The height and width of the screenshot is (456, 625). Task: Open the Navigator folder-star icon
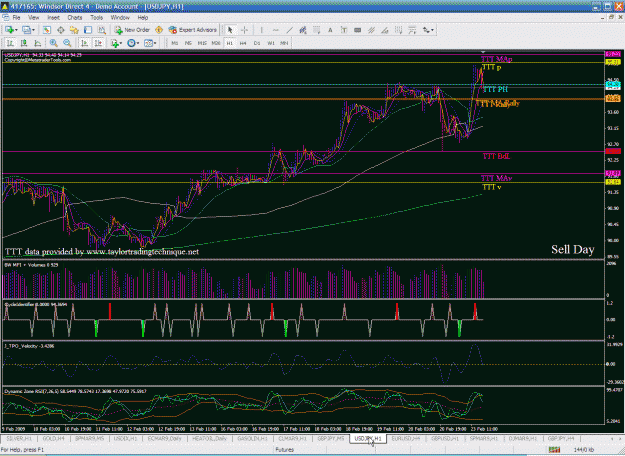click(74, 30)
